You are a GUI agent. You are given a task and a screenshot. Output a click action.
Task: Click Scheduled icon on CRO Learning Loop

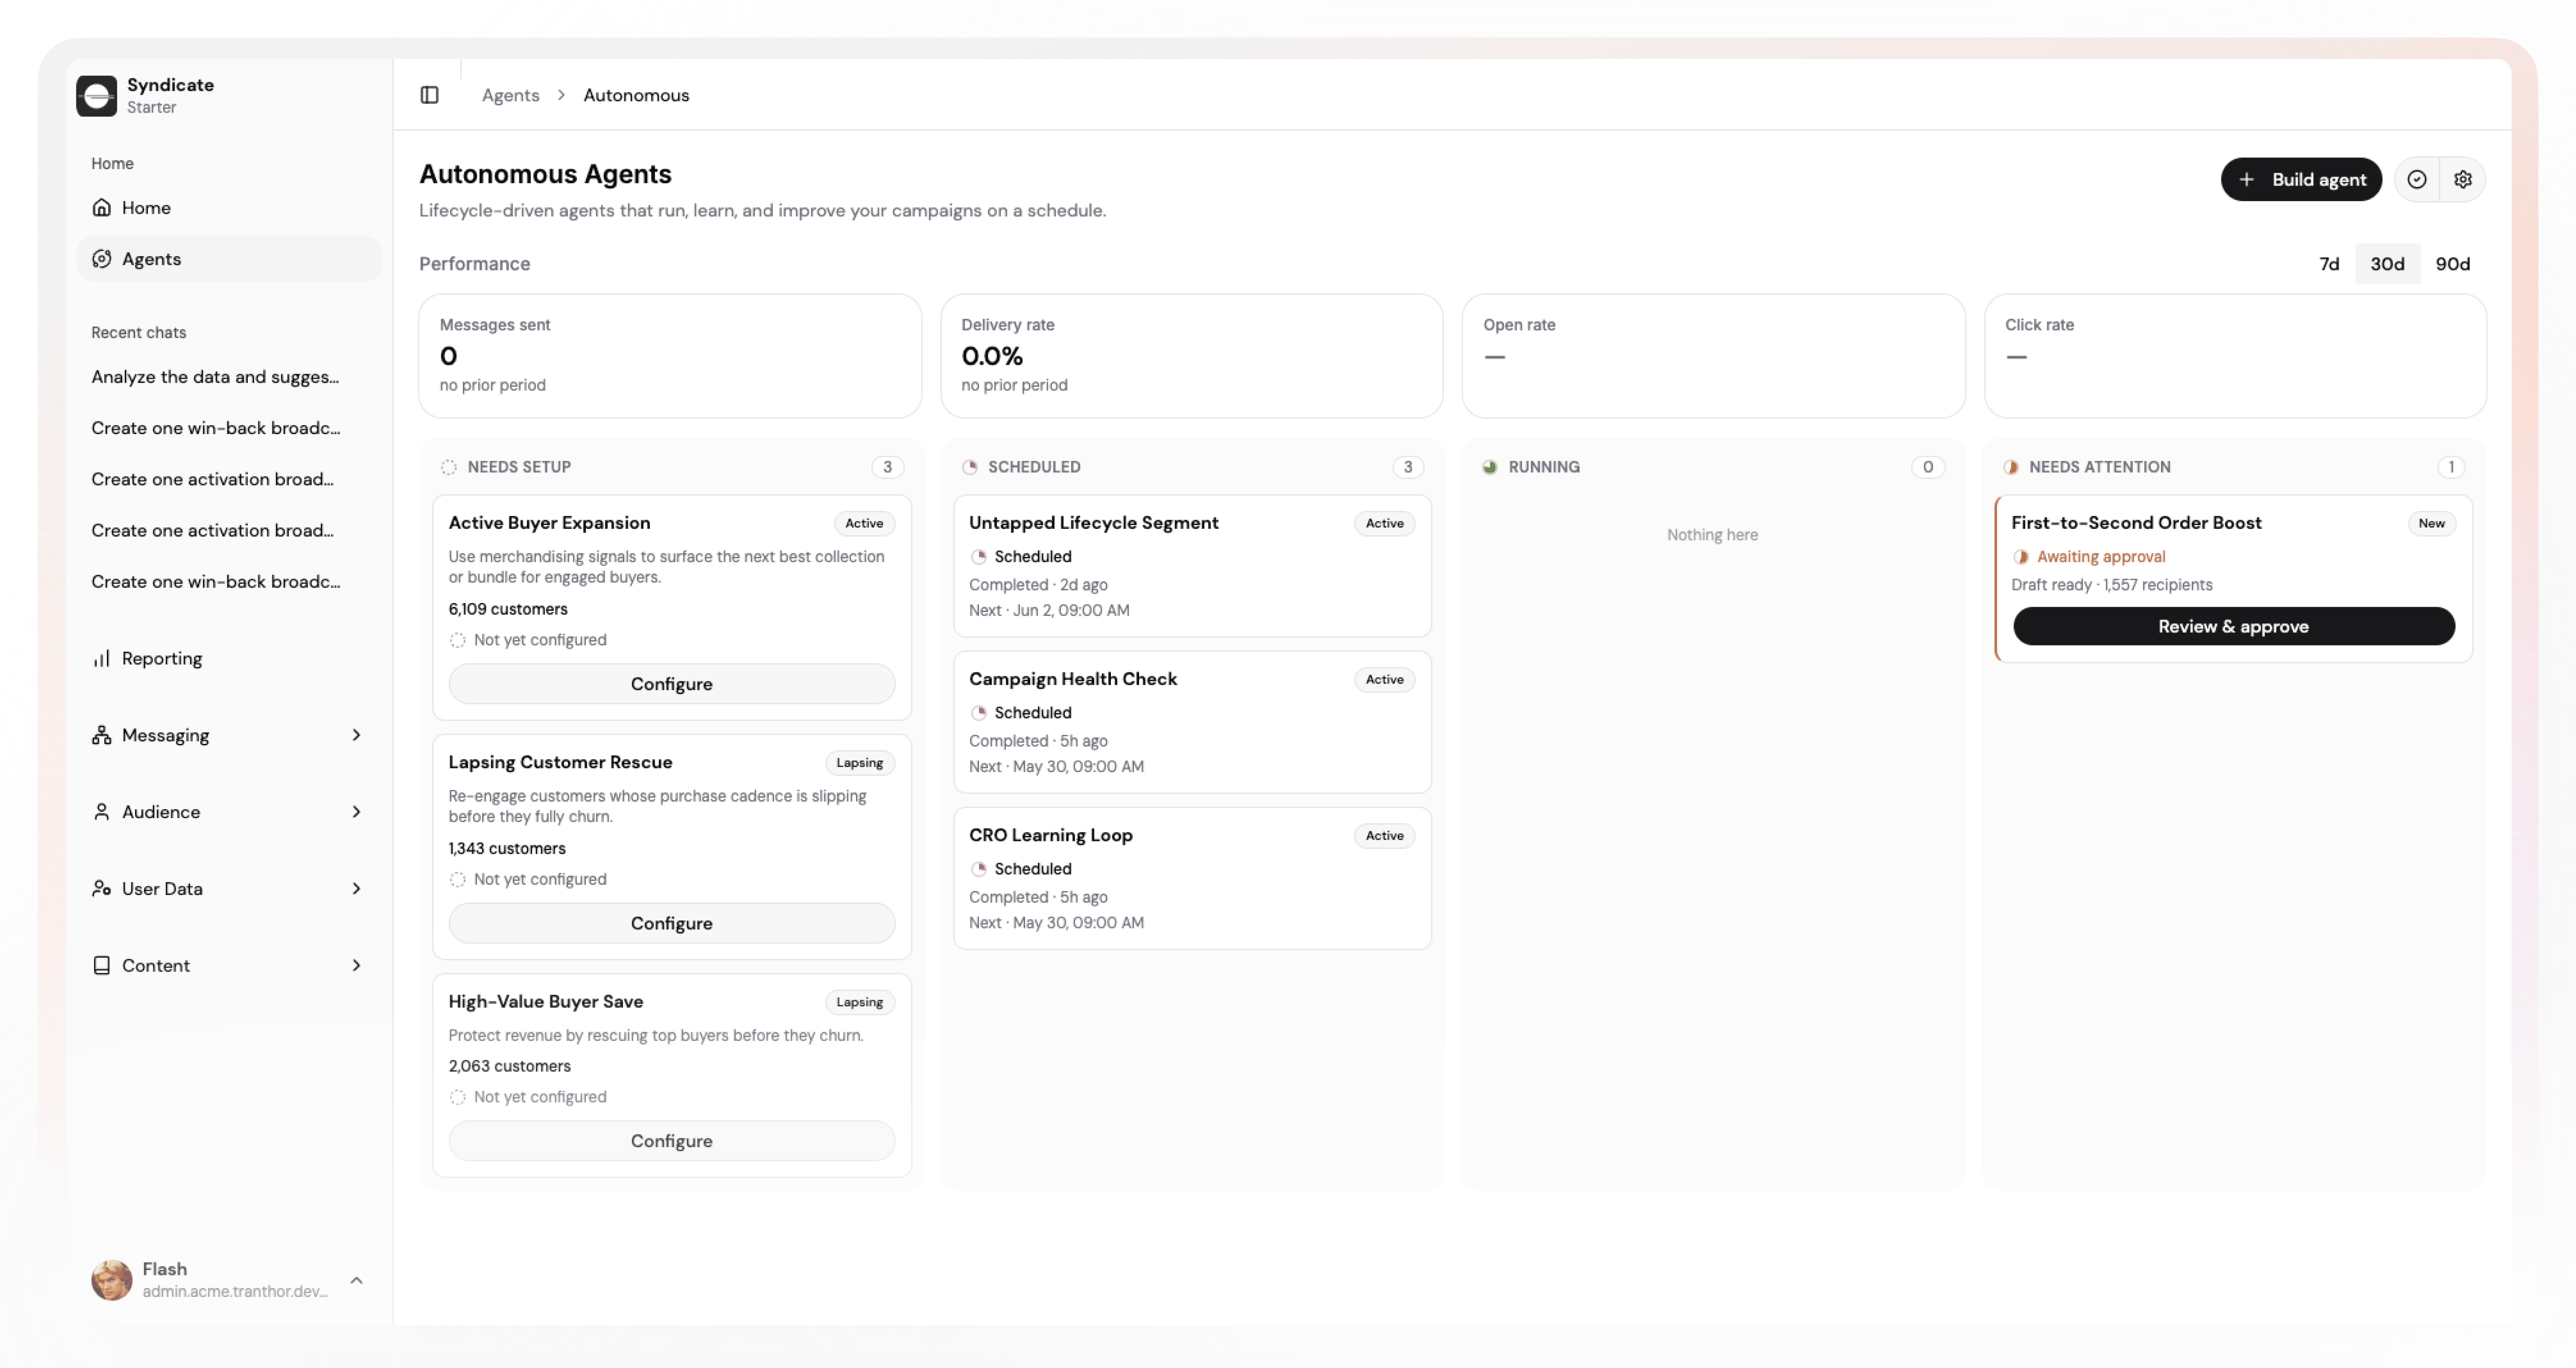click(979, 869)
